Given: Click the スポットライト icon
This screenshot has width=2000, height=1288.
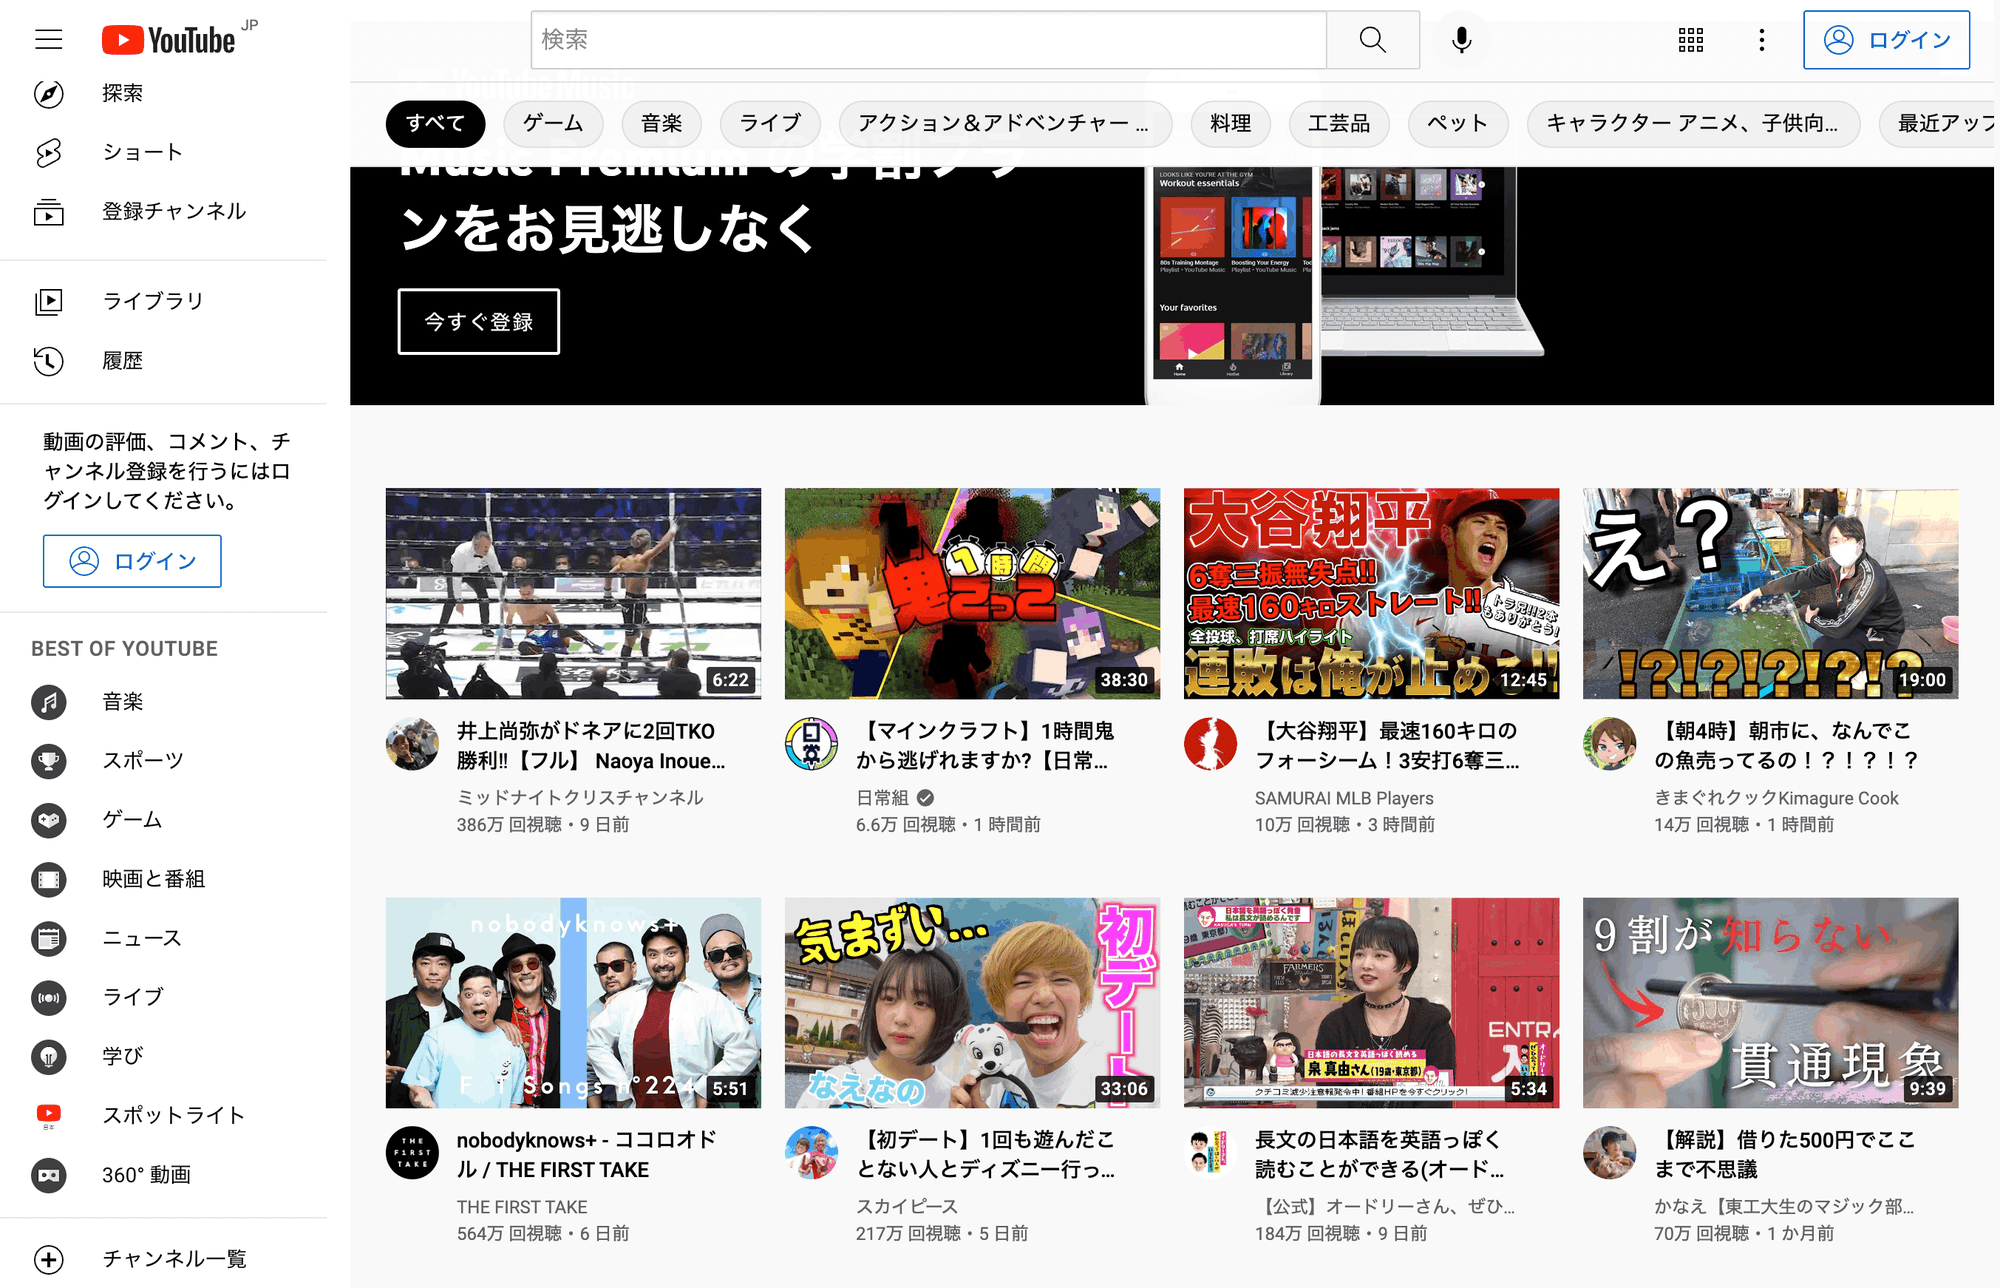Looking at the screenshot, I should click(49, 1115).
